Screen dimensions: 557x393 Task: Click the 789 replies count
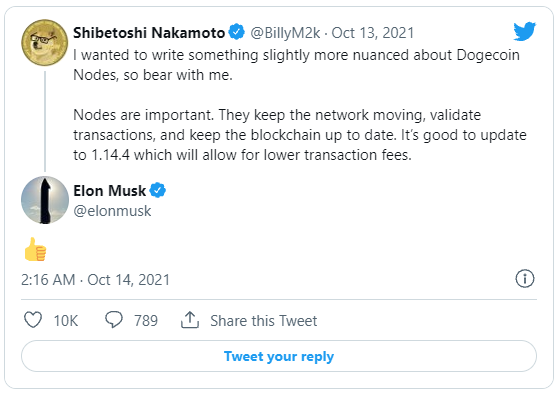point(146,321)
